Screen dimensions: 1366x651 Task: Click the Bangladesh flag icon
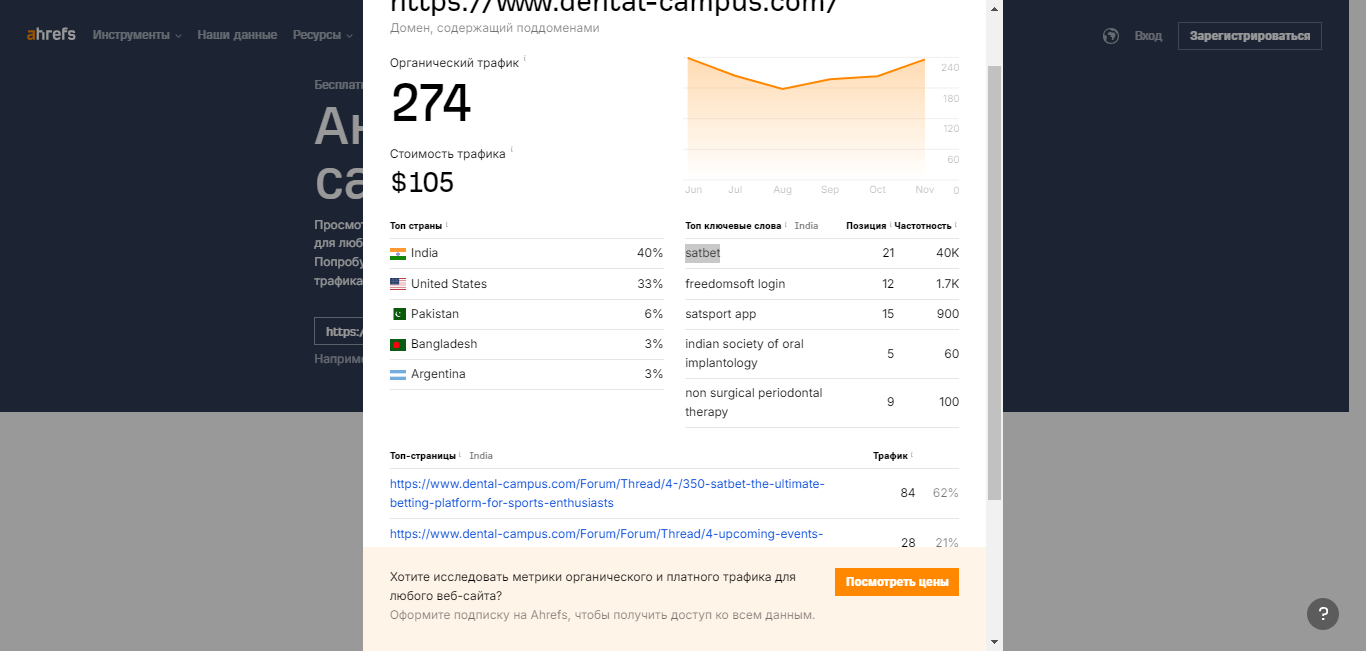(x=398, y=344)
